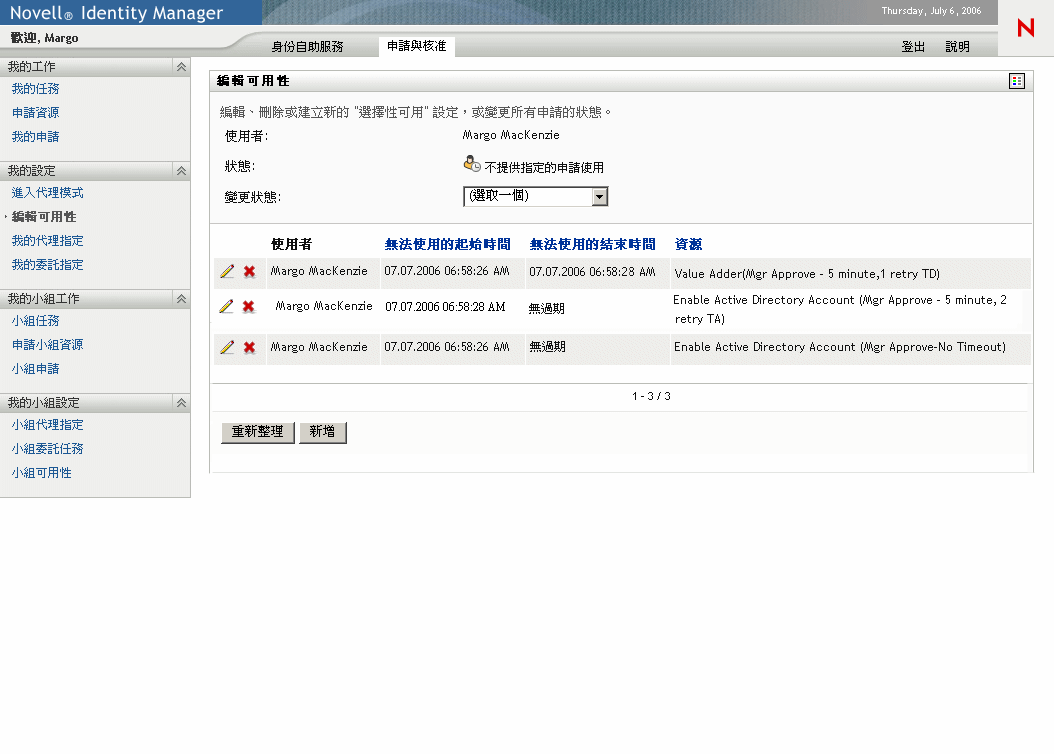Open 申請資源 in sidebar
Image resolution: width=1054 pixels, height=754 pixels.
click(x=36, y=112)
